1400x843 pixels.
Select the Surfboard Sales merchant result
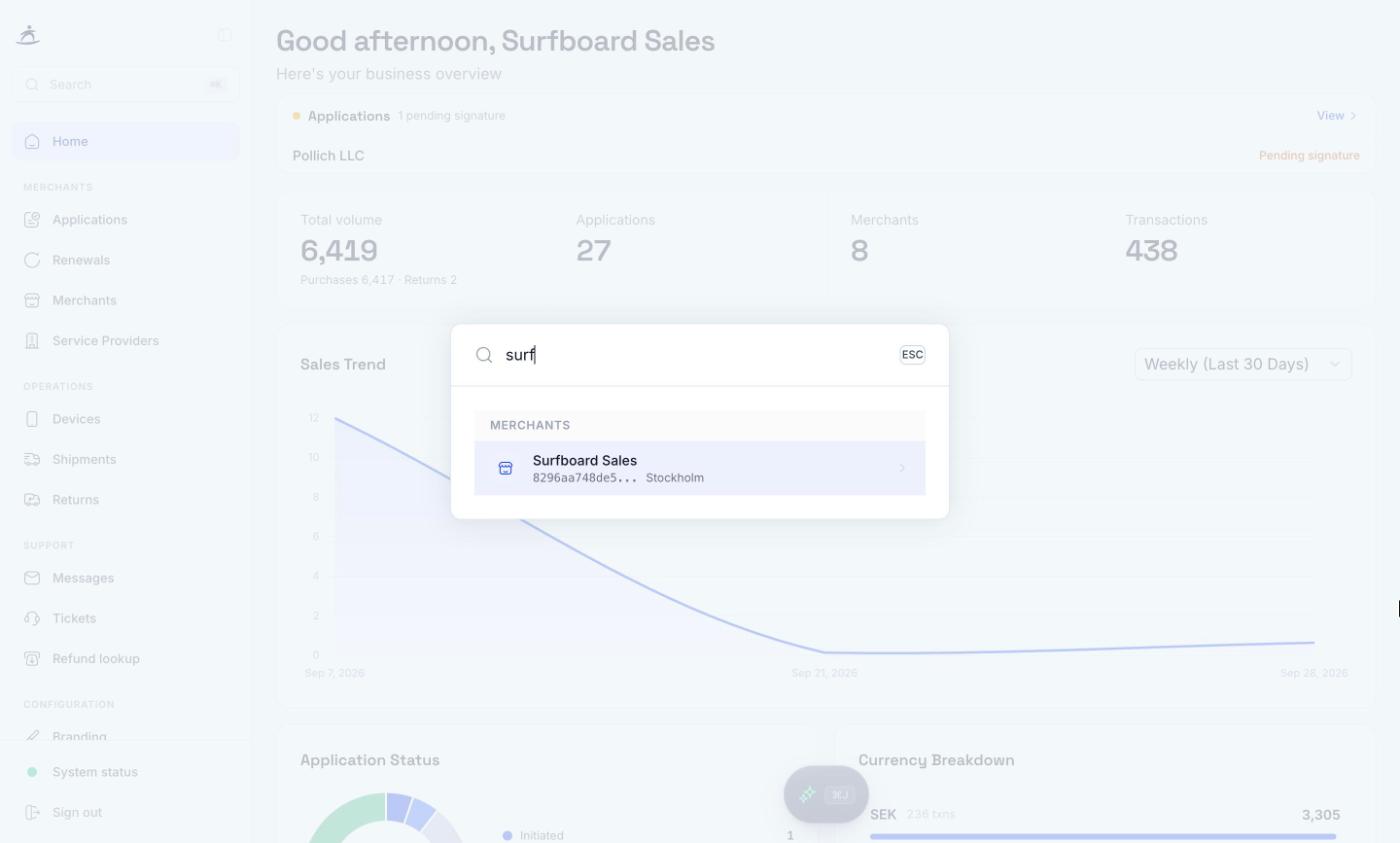[700, 468]
